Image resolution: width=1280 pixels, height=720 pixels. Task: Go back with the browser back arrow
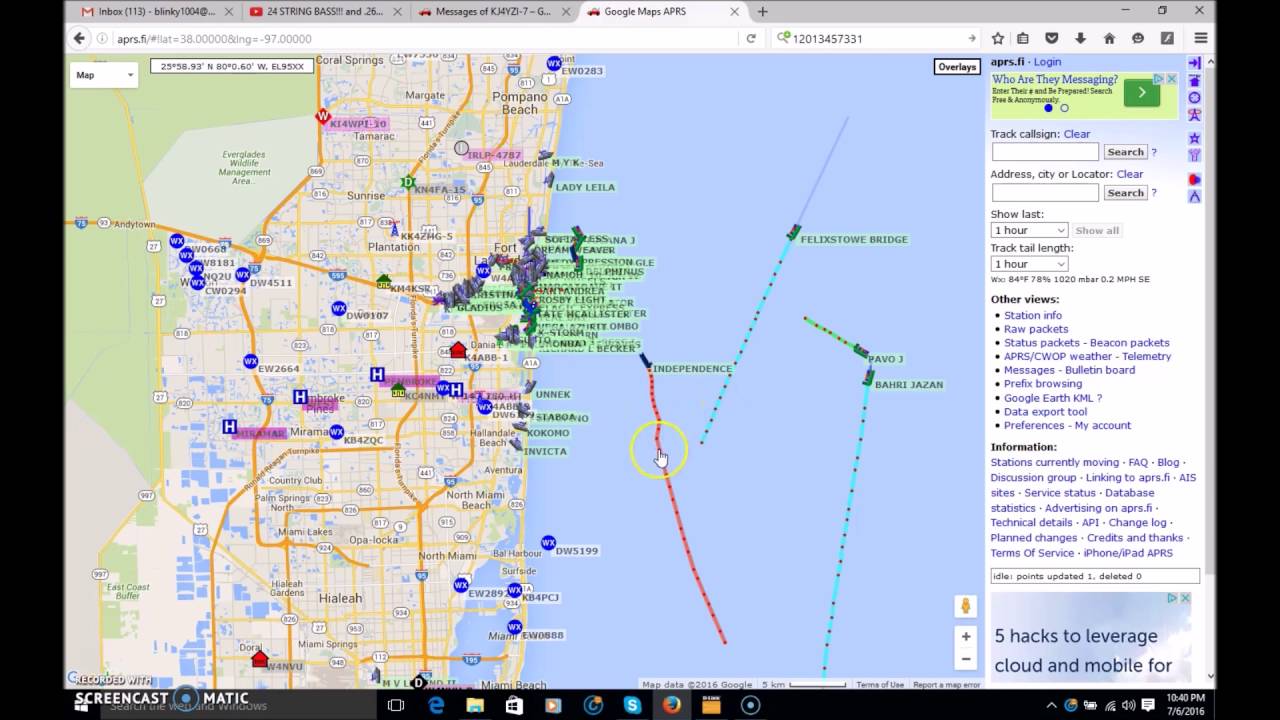pyautogui.click(x=79, y=38)
